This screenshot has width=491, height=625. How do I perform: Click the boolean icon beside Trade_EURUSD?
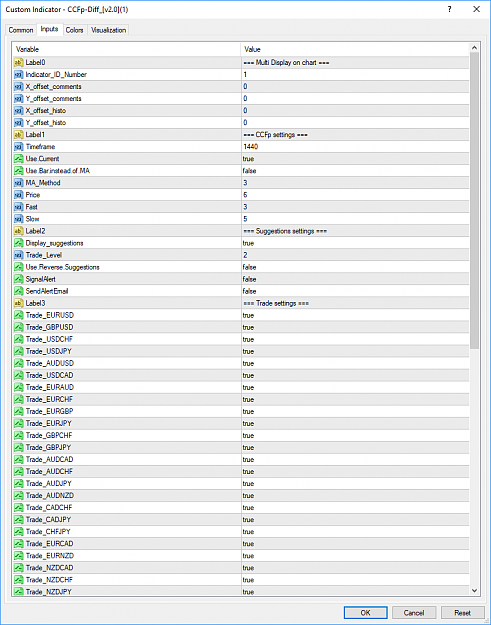click(x=19, y=315)
